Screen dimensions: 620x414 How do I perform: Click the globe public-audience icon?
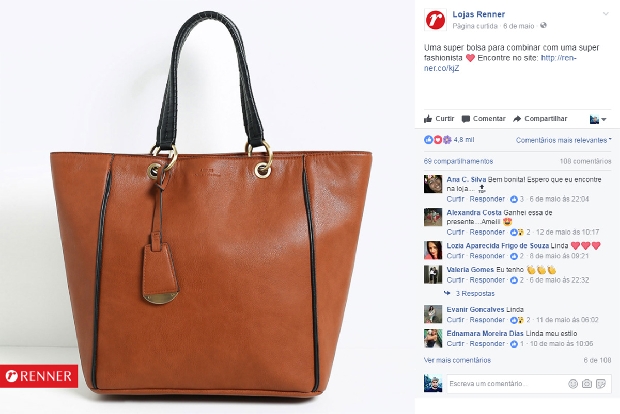point(544,25)
